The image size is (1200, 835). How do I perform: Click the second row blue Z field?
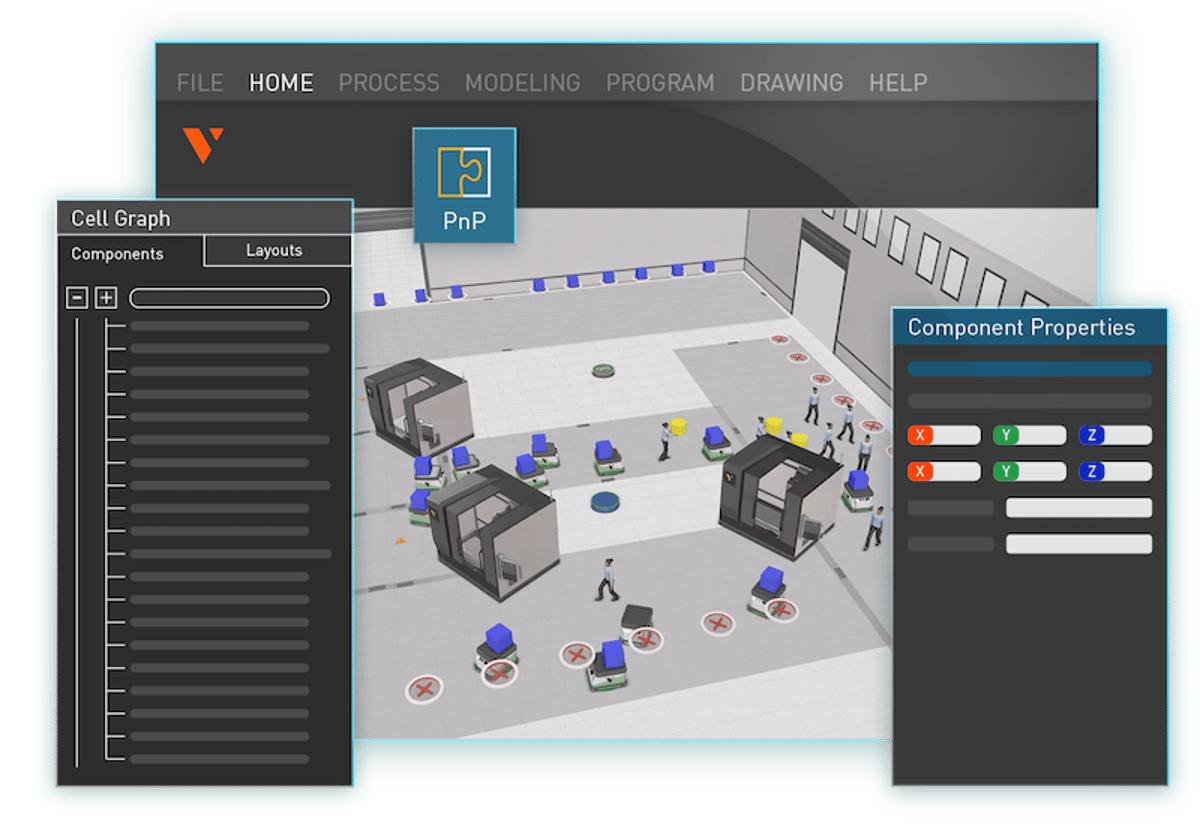click(x=1115, y=471)
